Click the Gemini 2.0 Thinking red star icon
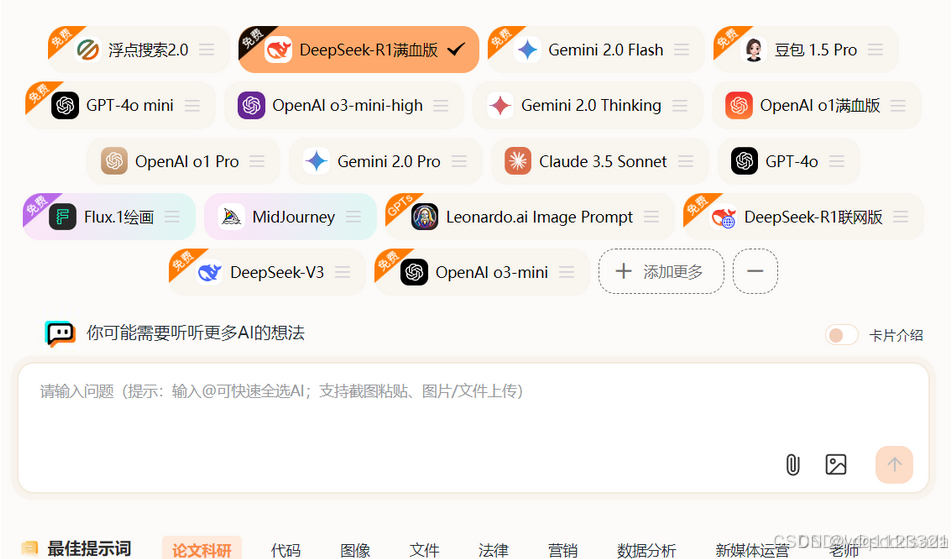 click(x=500, y=106)
